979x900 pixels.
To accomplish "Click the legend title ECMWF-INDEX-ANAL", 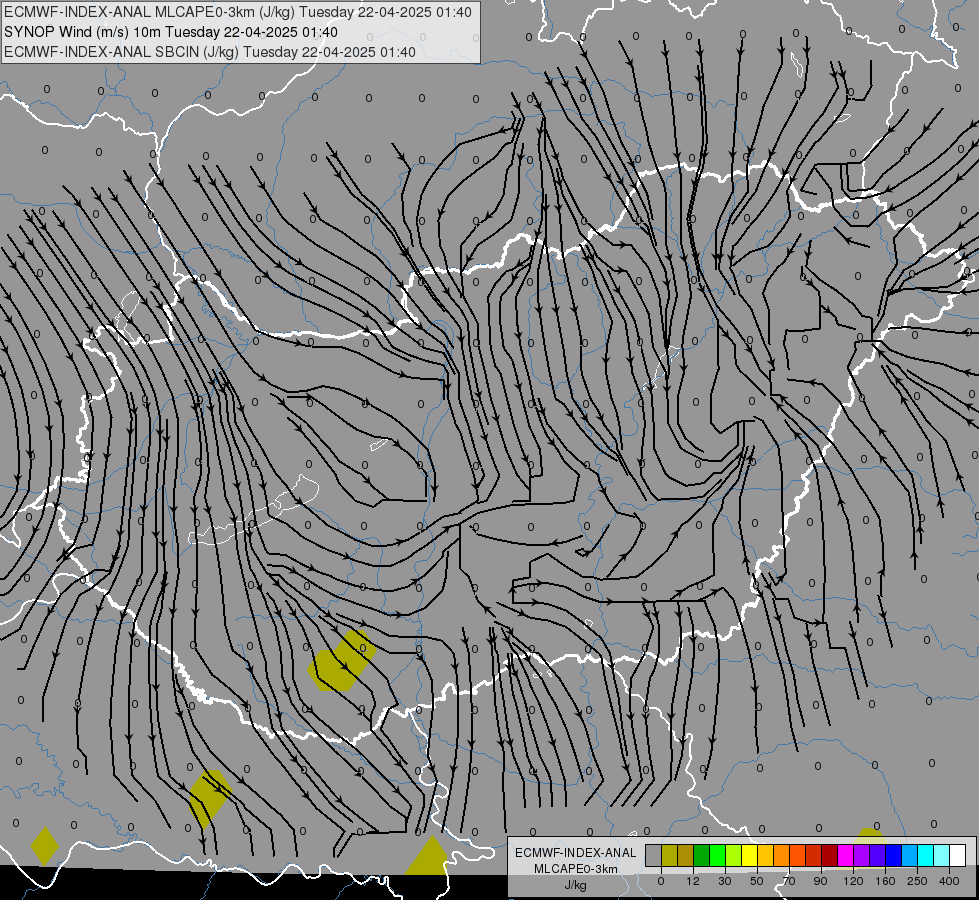I will pos(576,853).
